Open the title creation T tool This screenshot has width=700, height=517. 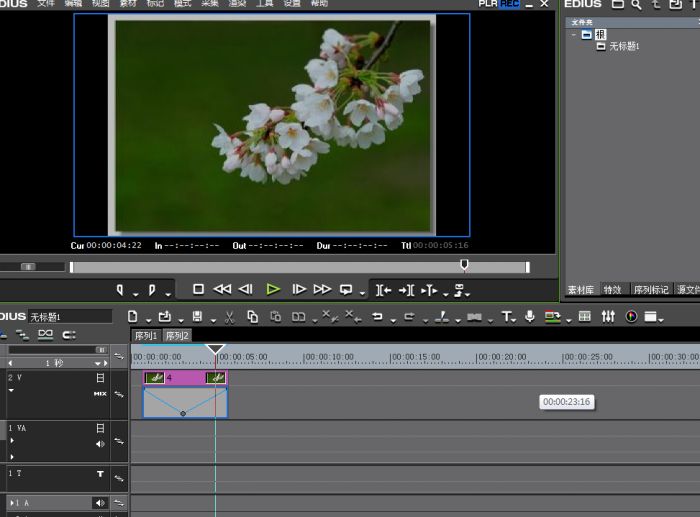(x=507, y=317)
